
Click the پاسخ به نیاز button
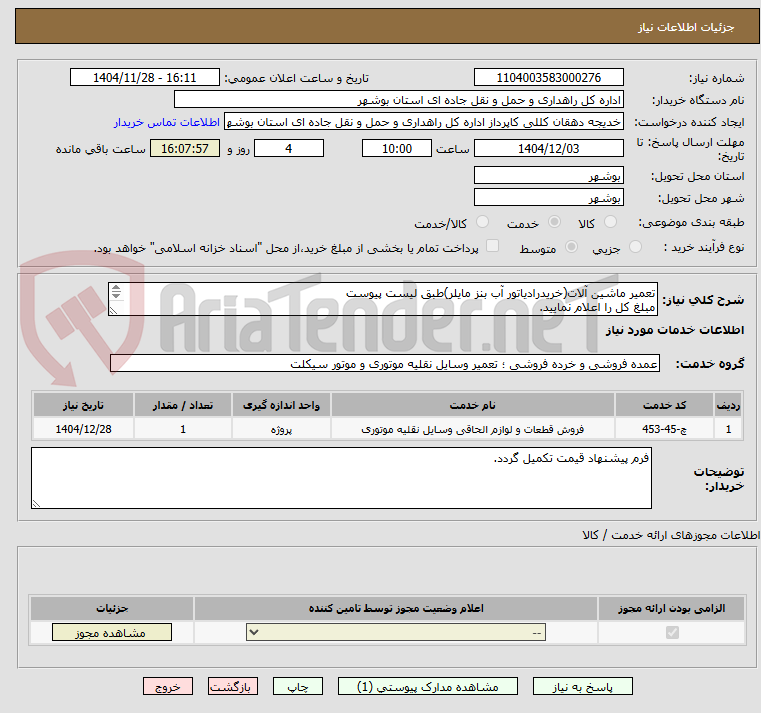pyautogui.click(x=582, y=687)
